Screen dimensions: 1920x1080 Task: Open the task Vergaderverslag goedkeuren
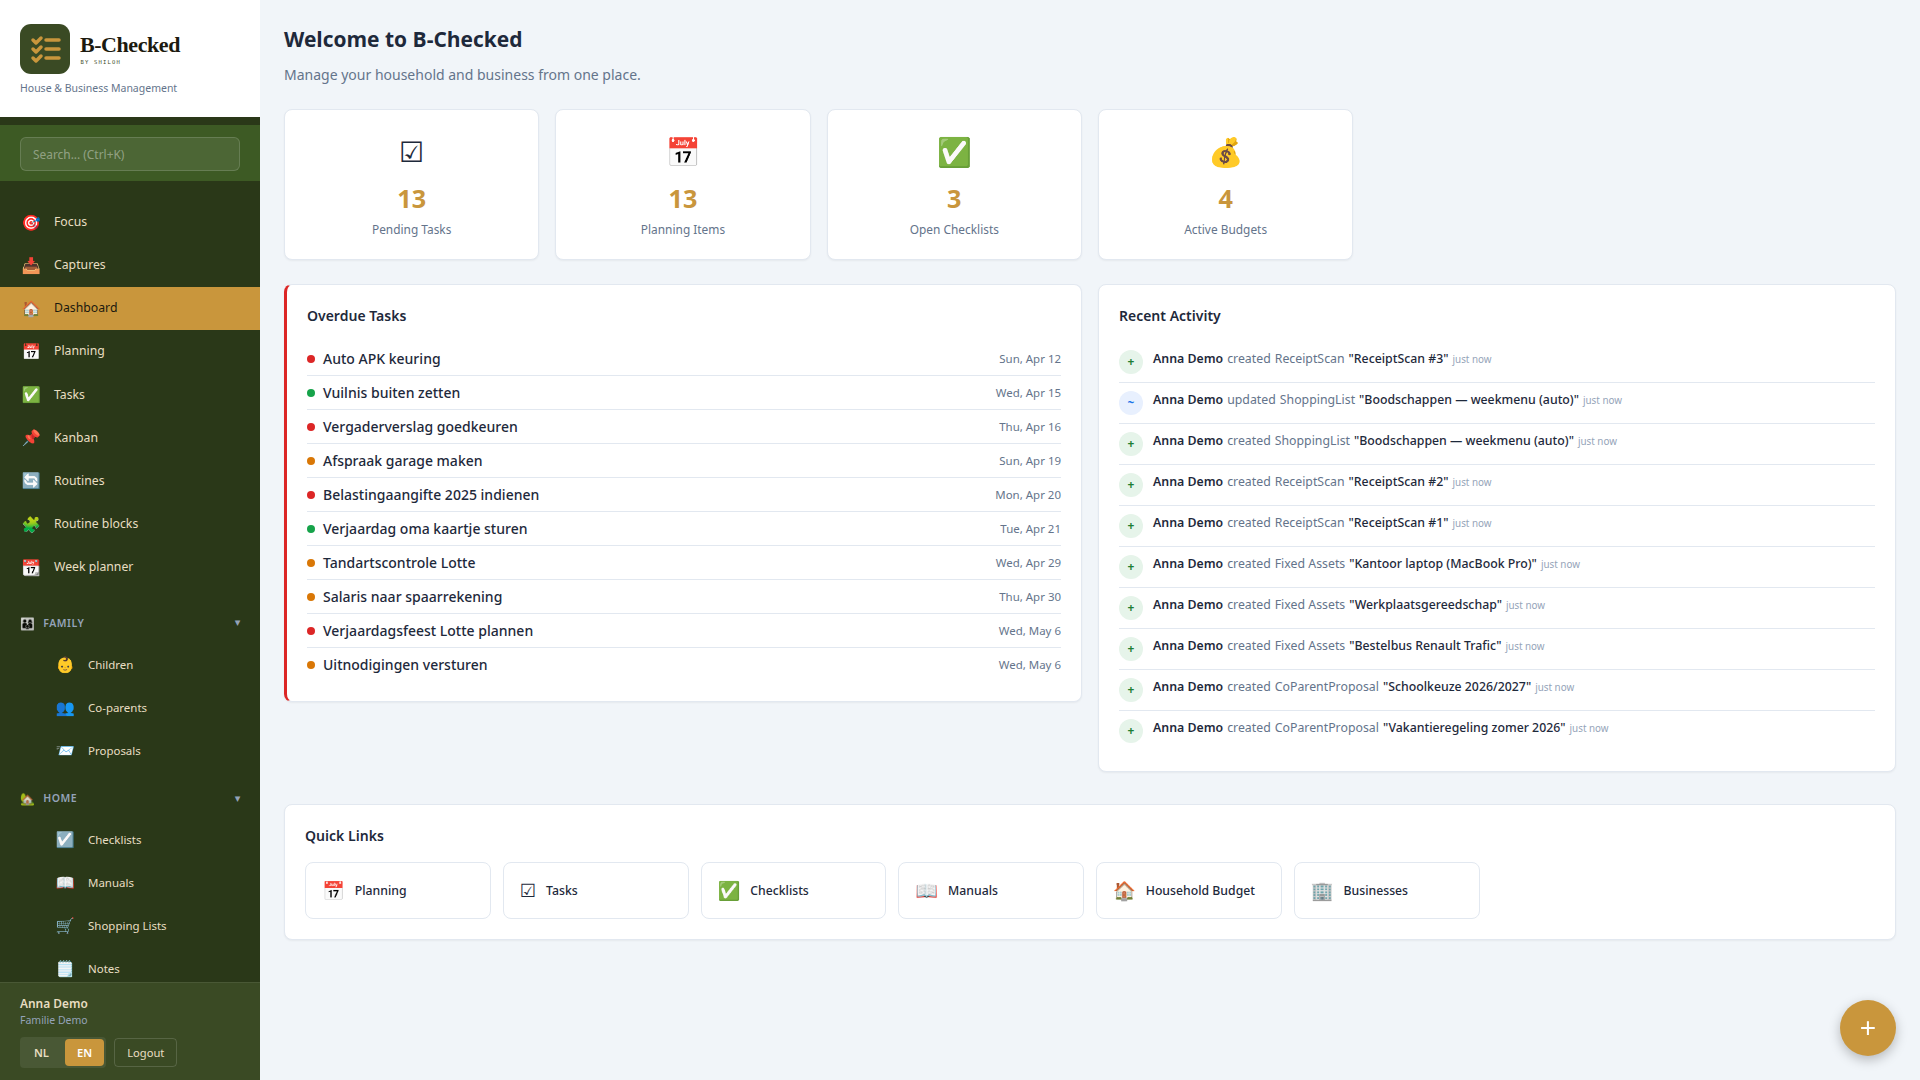tap(684, 427)
